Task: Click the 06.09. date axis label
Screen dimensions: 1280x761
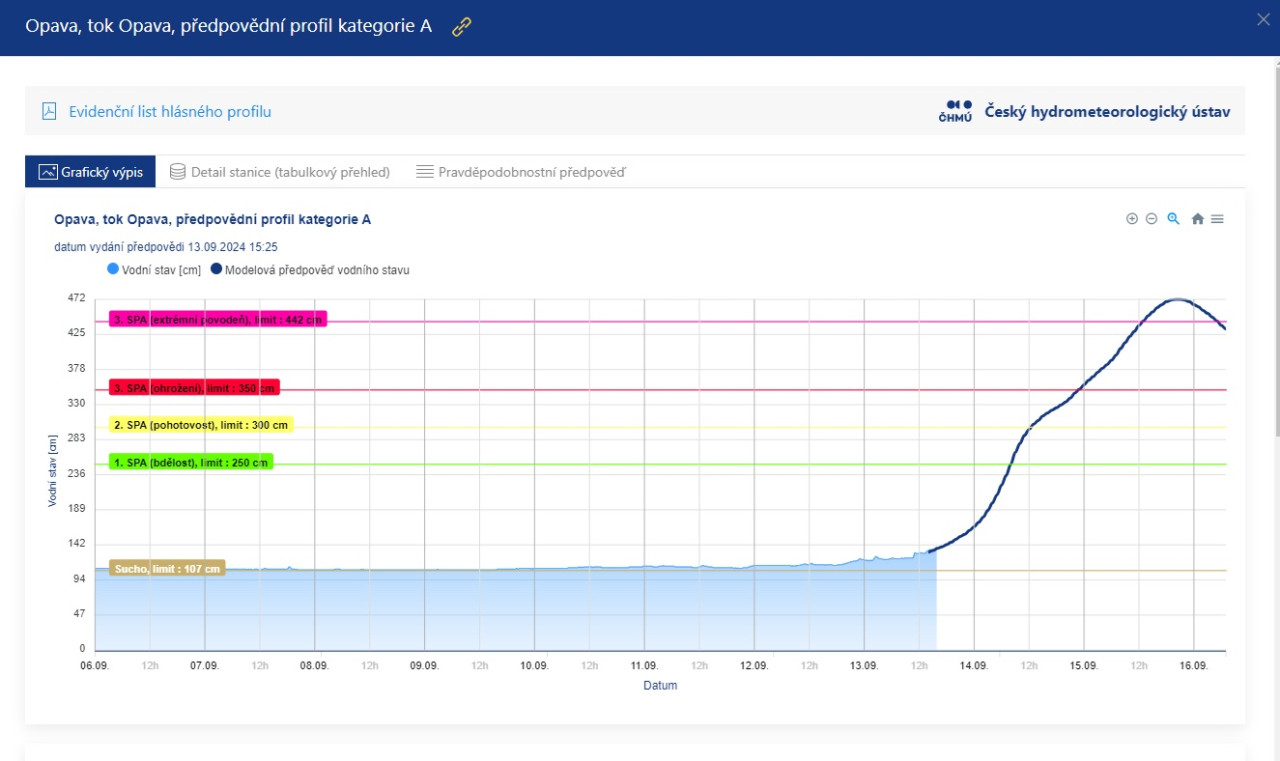Action: point(95,666)
